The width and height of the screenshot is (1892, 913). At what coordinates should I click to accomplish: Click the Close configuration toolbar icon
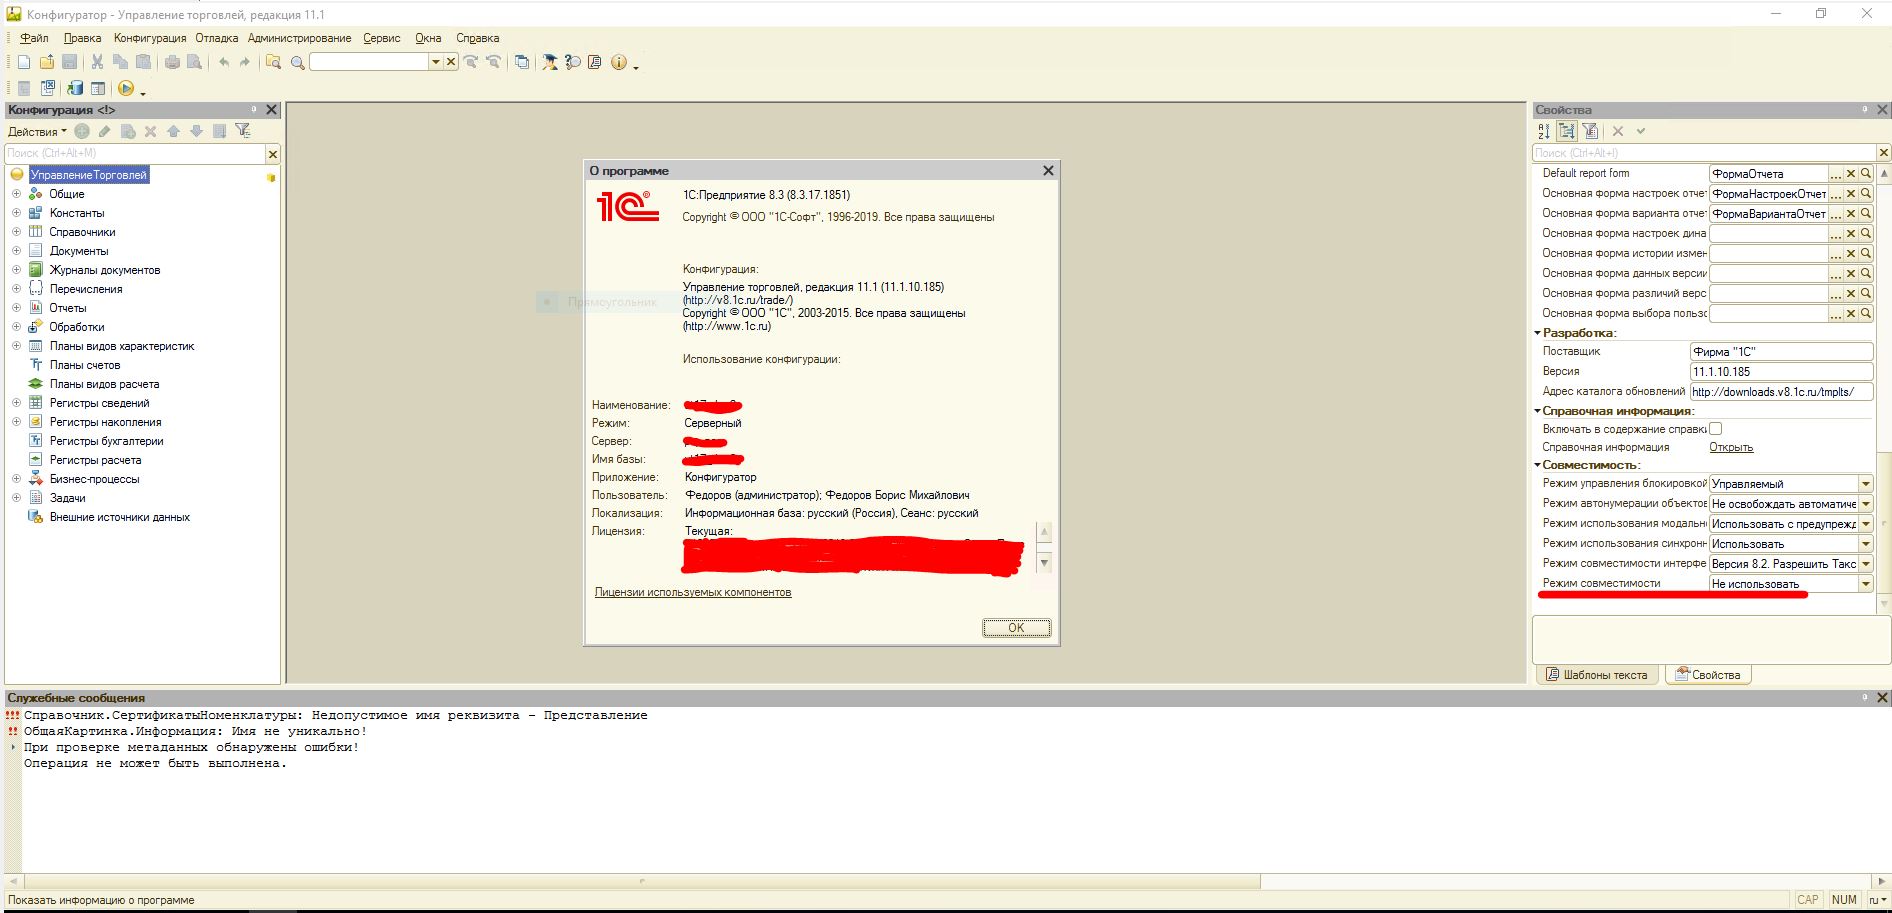point(47,89)
